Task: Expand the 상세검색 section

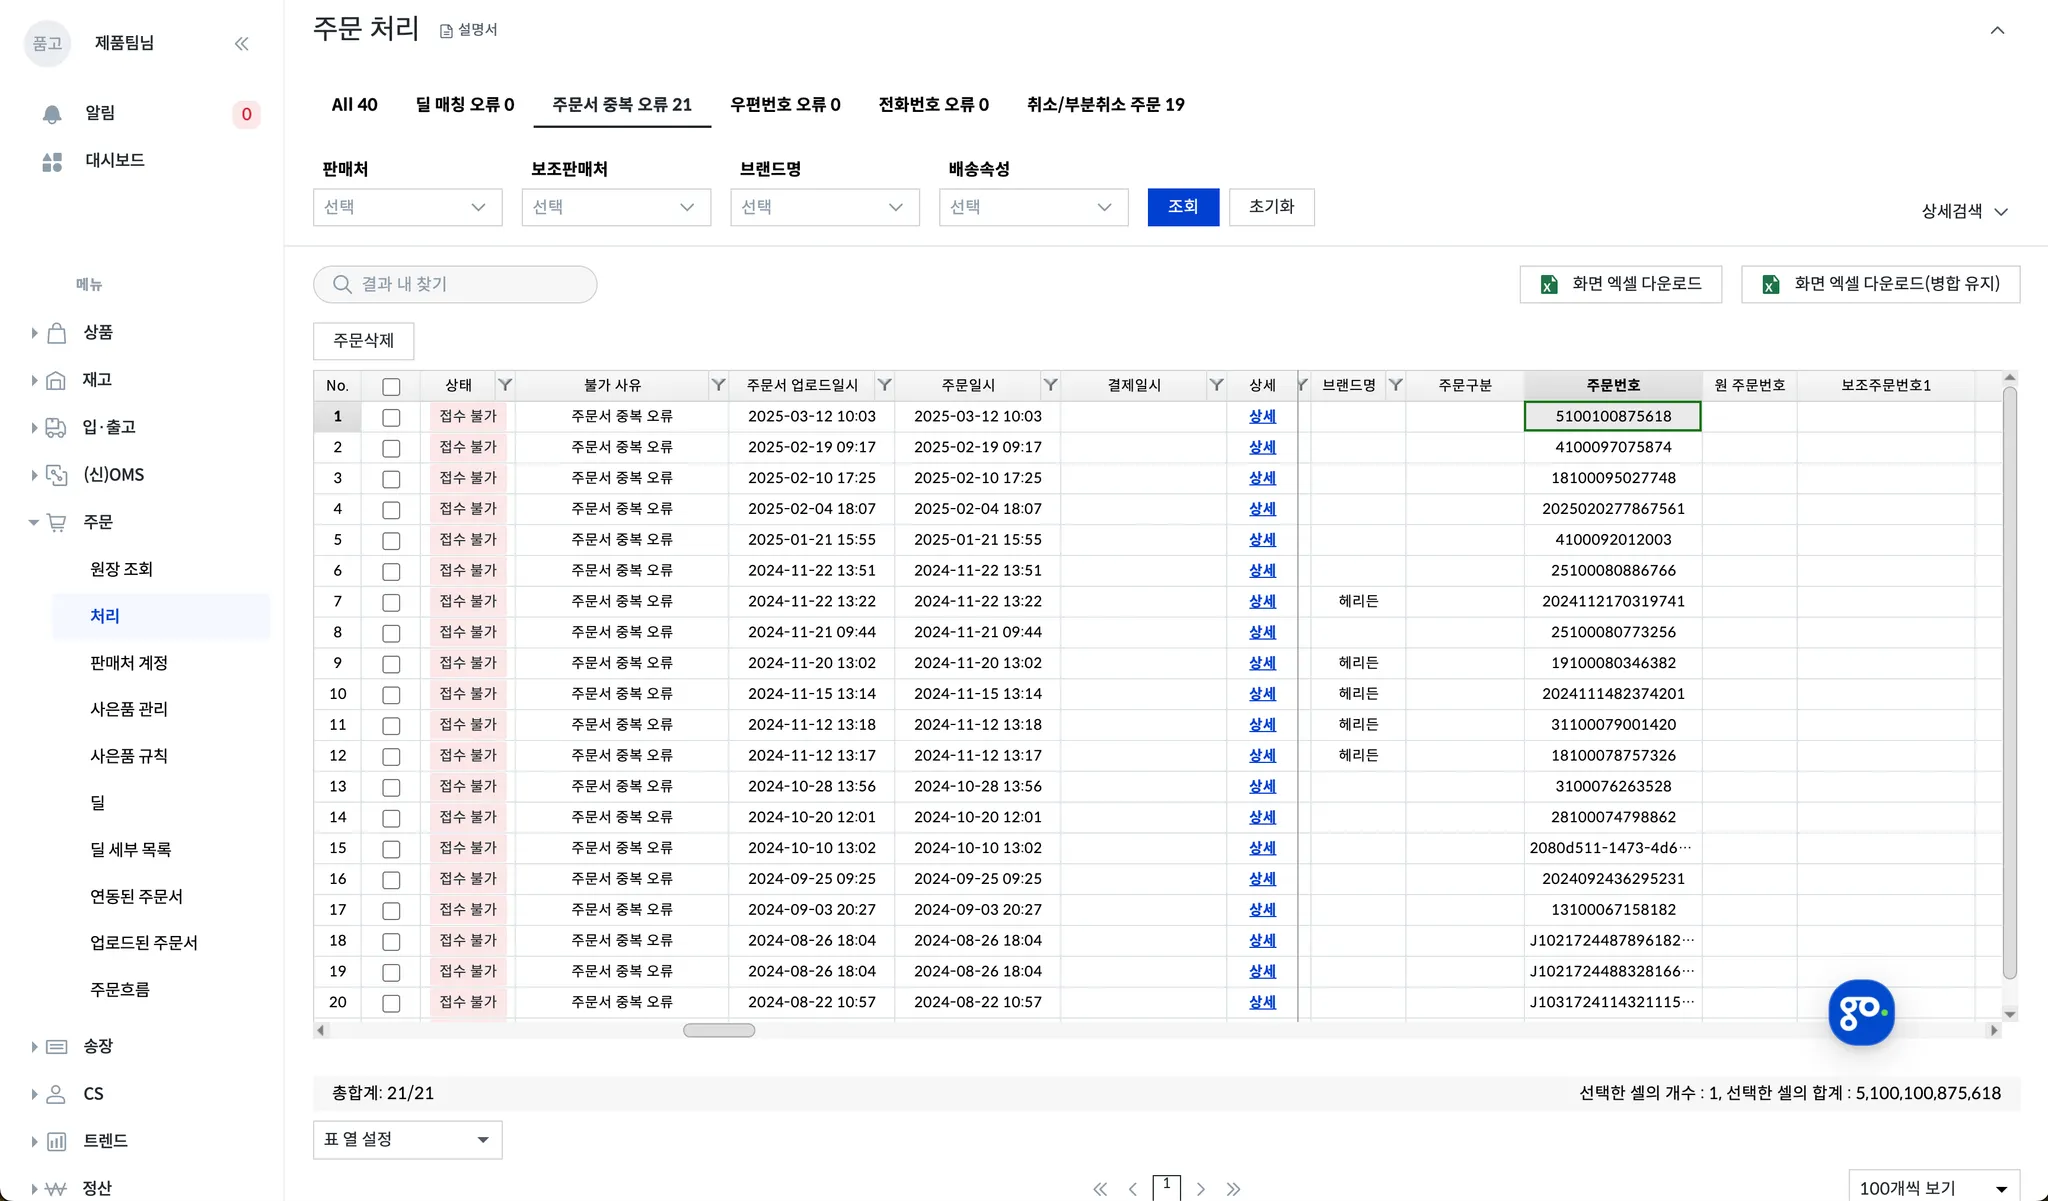Action: 1964,211
